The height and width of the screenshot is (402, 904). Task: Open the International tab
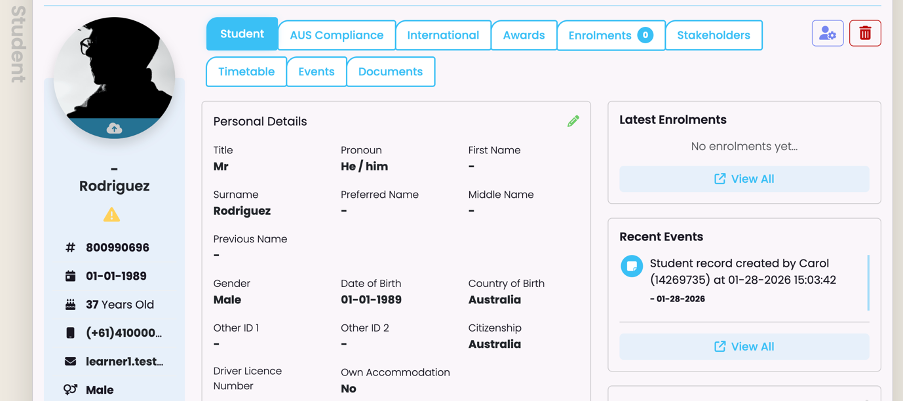point(443,35)
